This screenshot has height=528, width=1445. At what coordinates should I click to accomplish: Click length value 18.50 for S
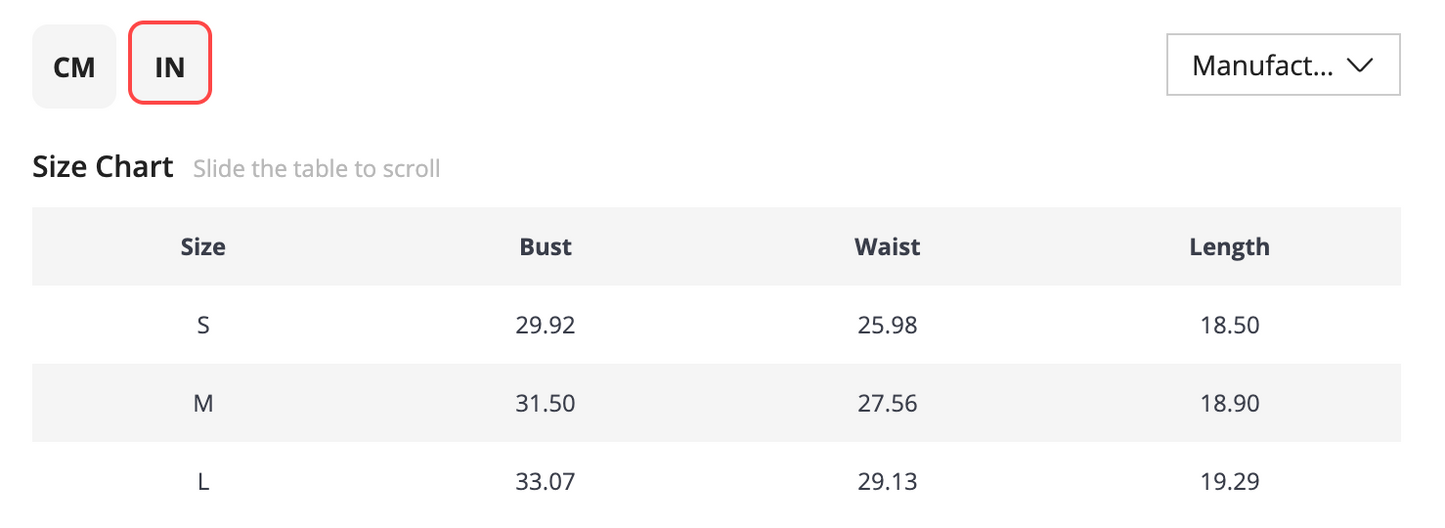point(1230,325)
